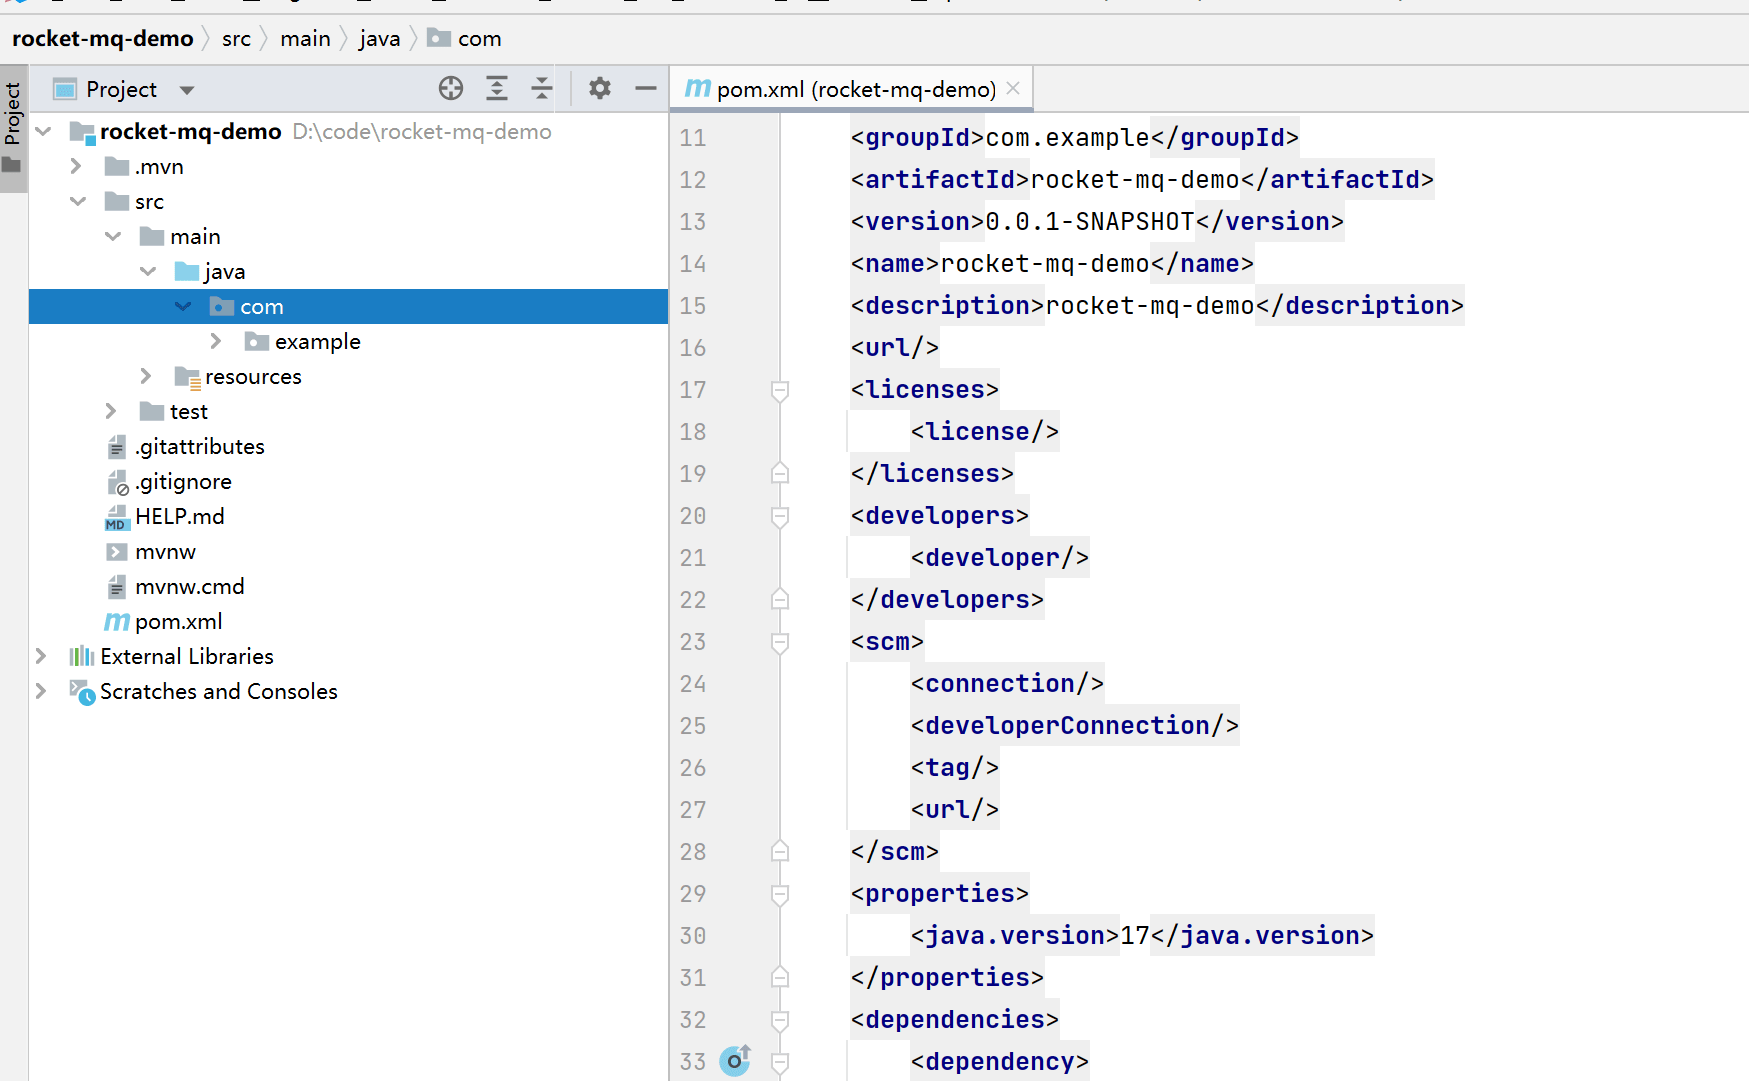Click the Collapse All icon in Project toolbar

542,88
